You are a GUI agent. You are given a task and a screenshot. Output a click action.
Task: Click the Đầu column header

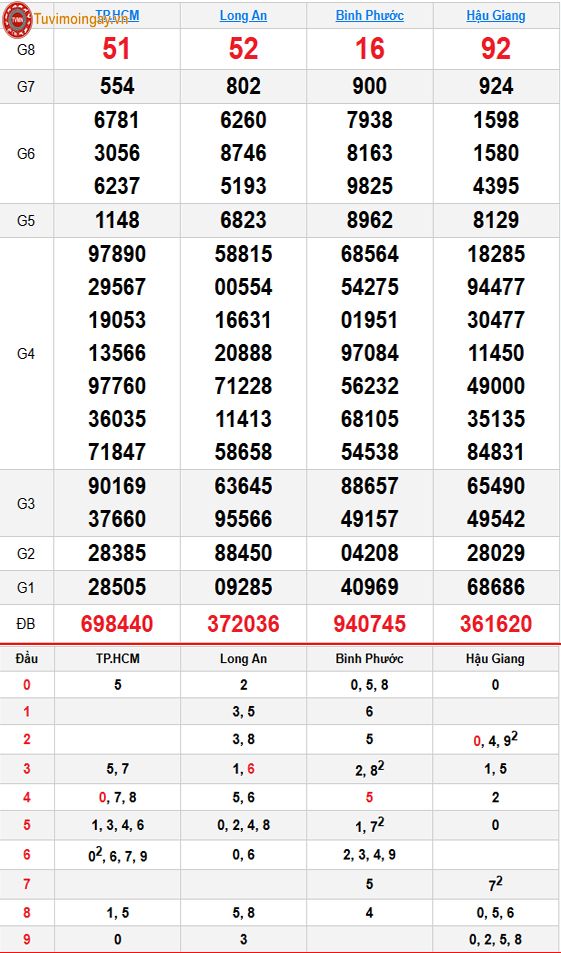point(26,658)
